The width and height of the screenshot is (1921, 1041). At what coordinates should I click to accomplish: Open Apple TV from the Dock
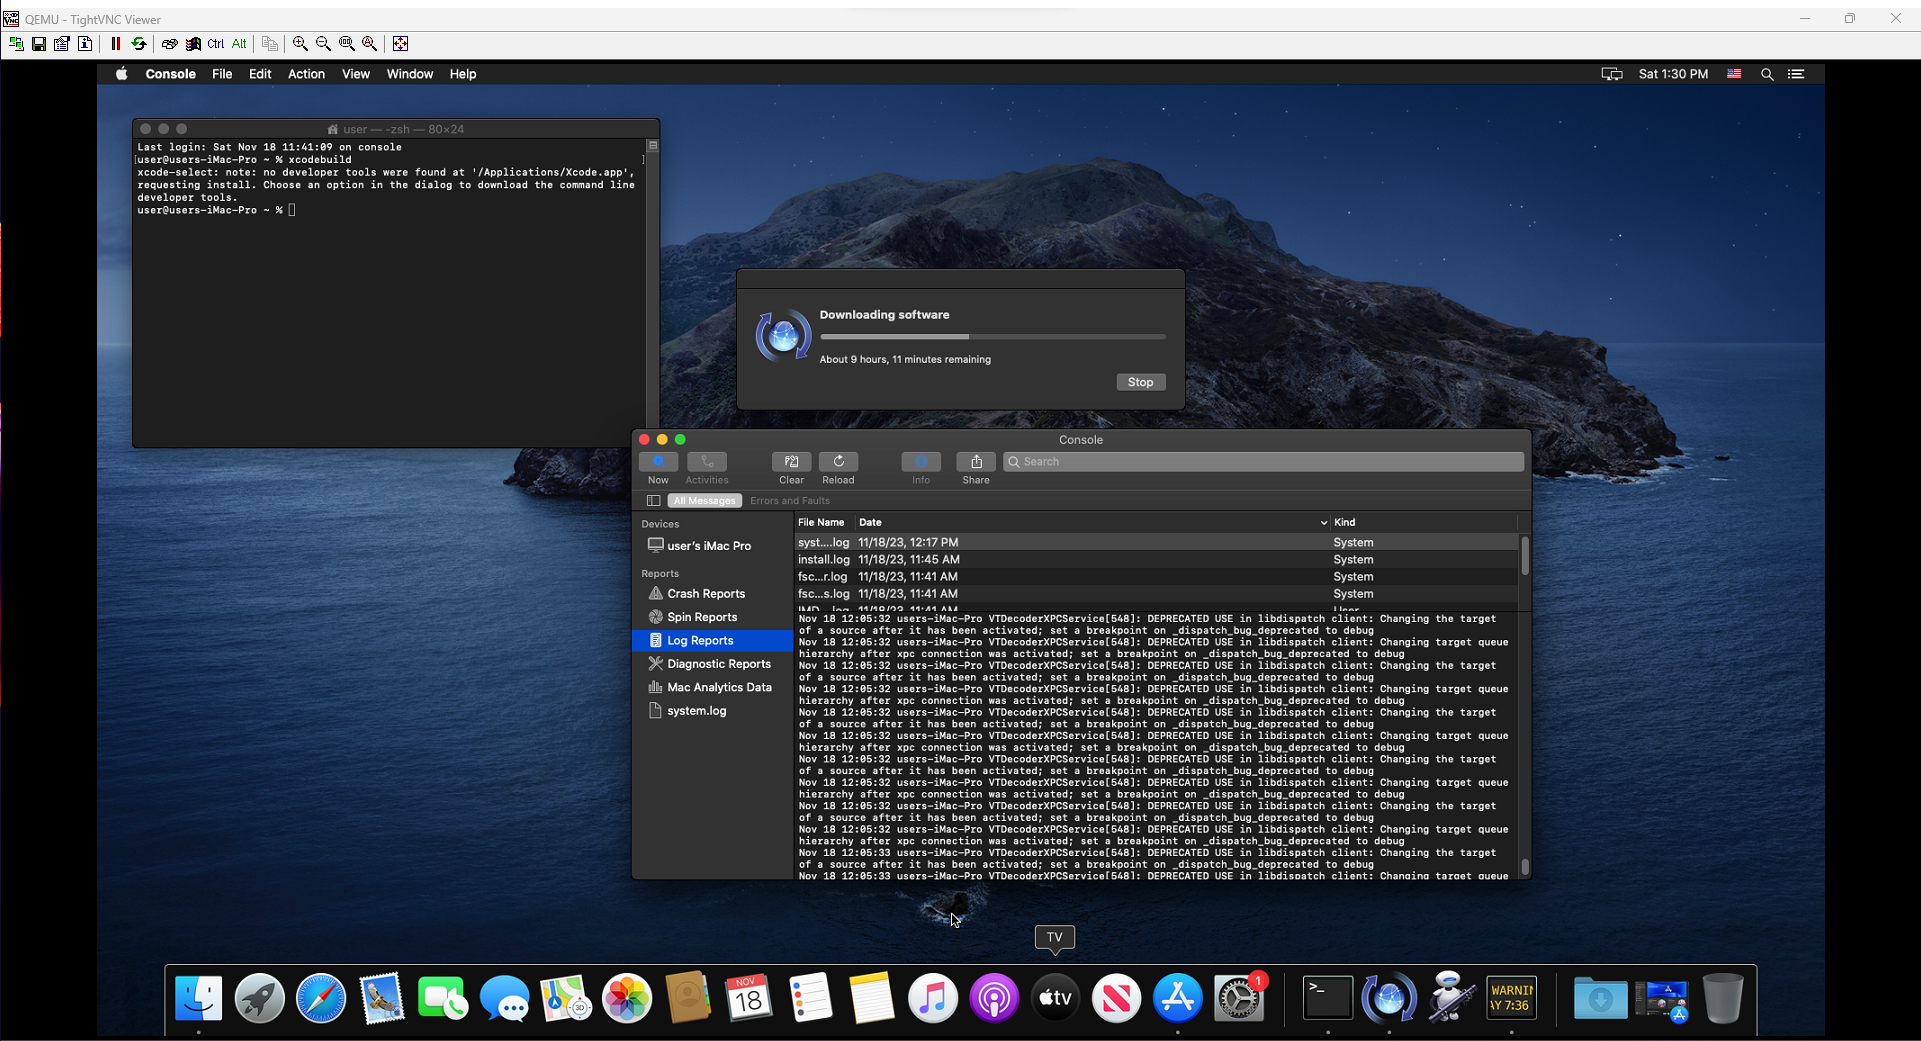click(1055, 998)
